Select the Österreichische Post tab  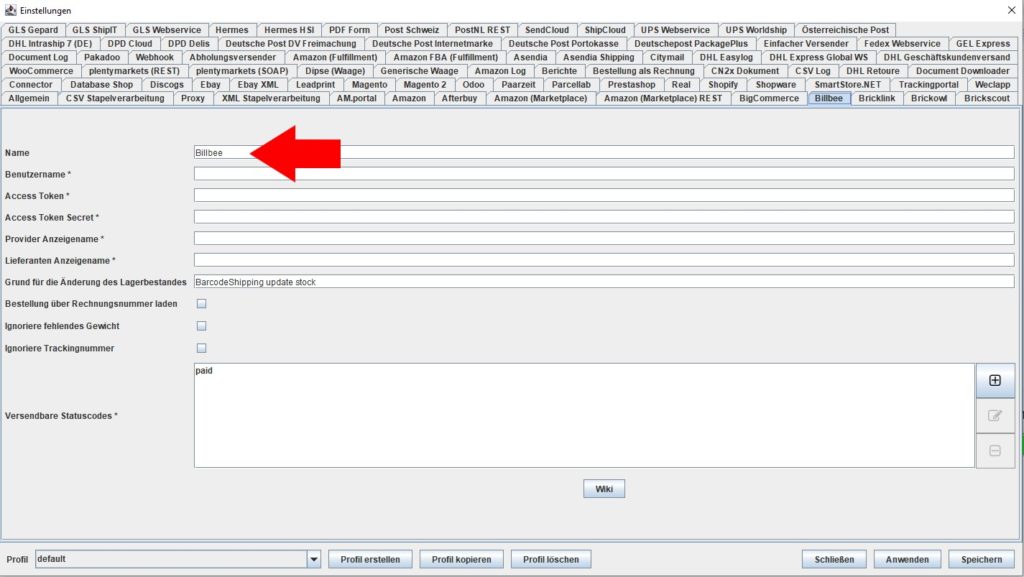coord(846,30)
